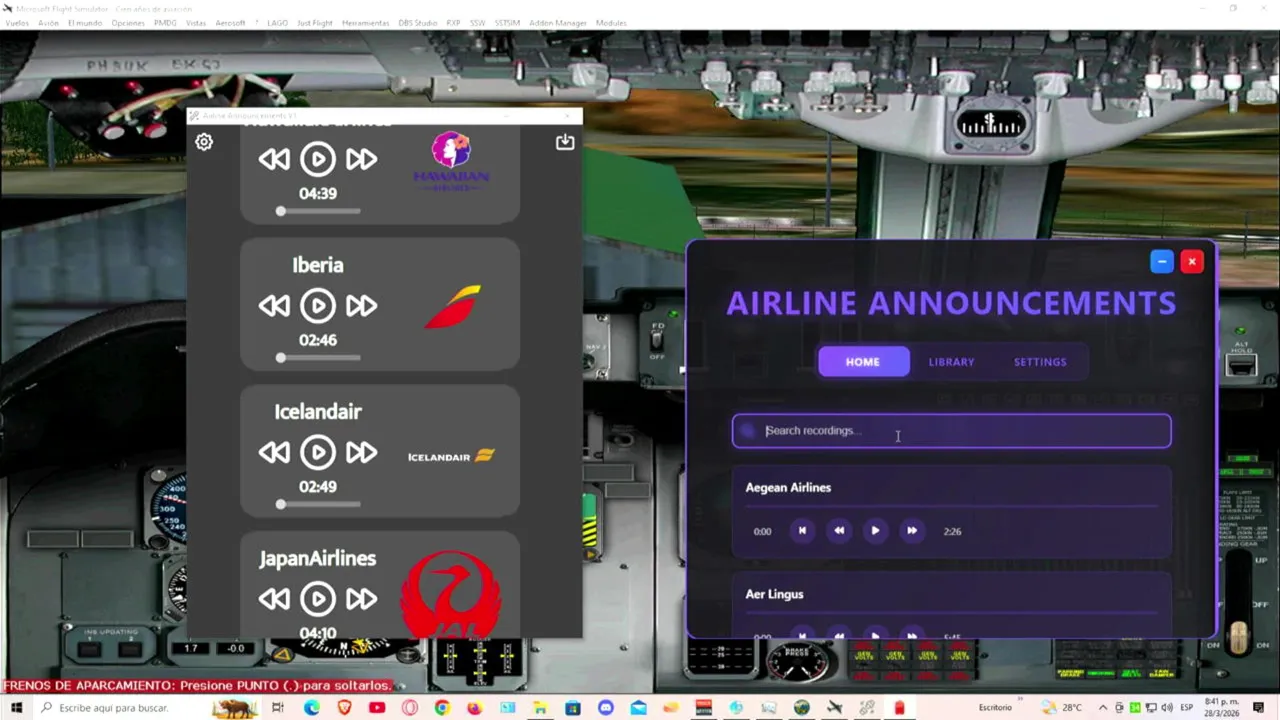Click the Iberia logo image
Image resolution: width=1280 pixels, height=720 pixels.
click(x=452, y=306)
